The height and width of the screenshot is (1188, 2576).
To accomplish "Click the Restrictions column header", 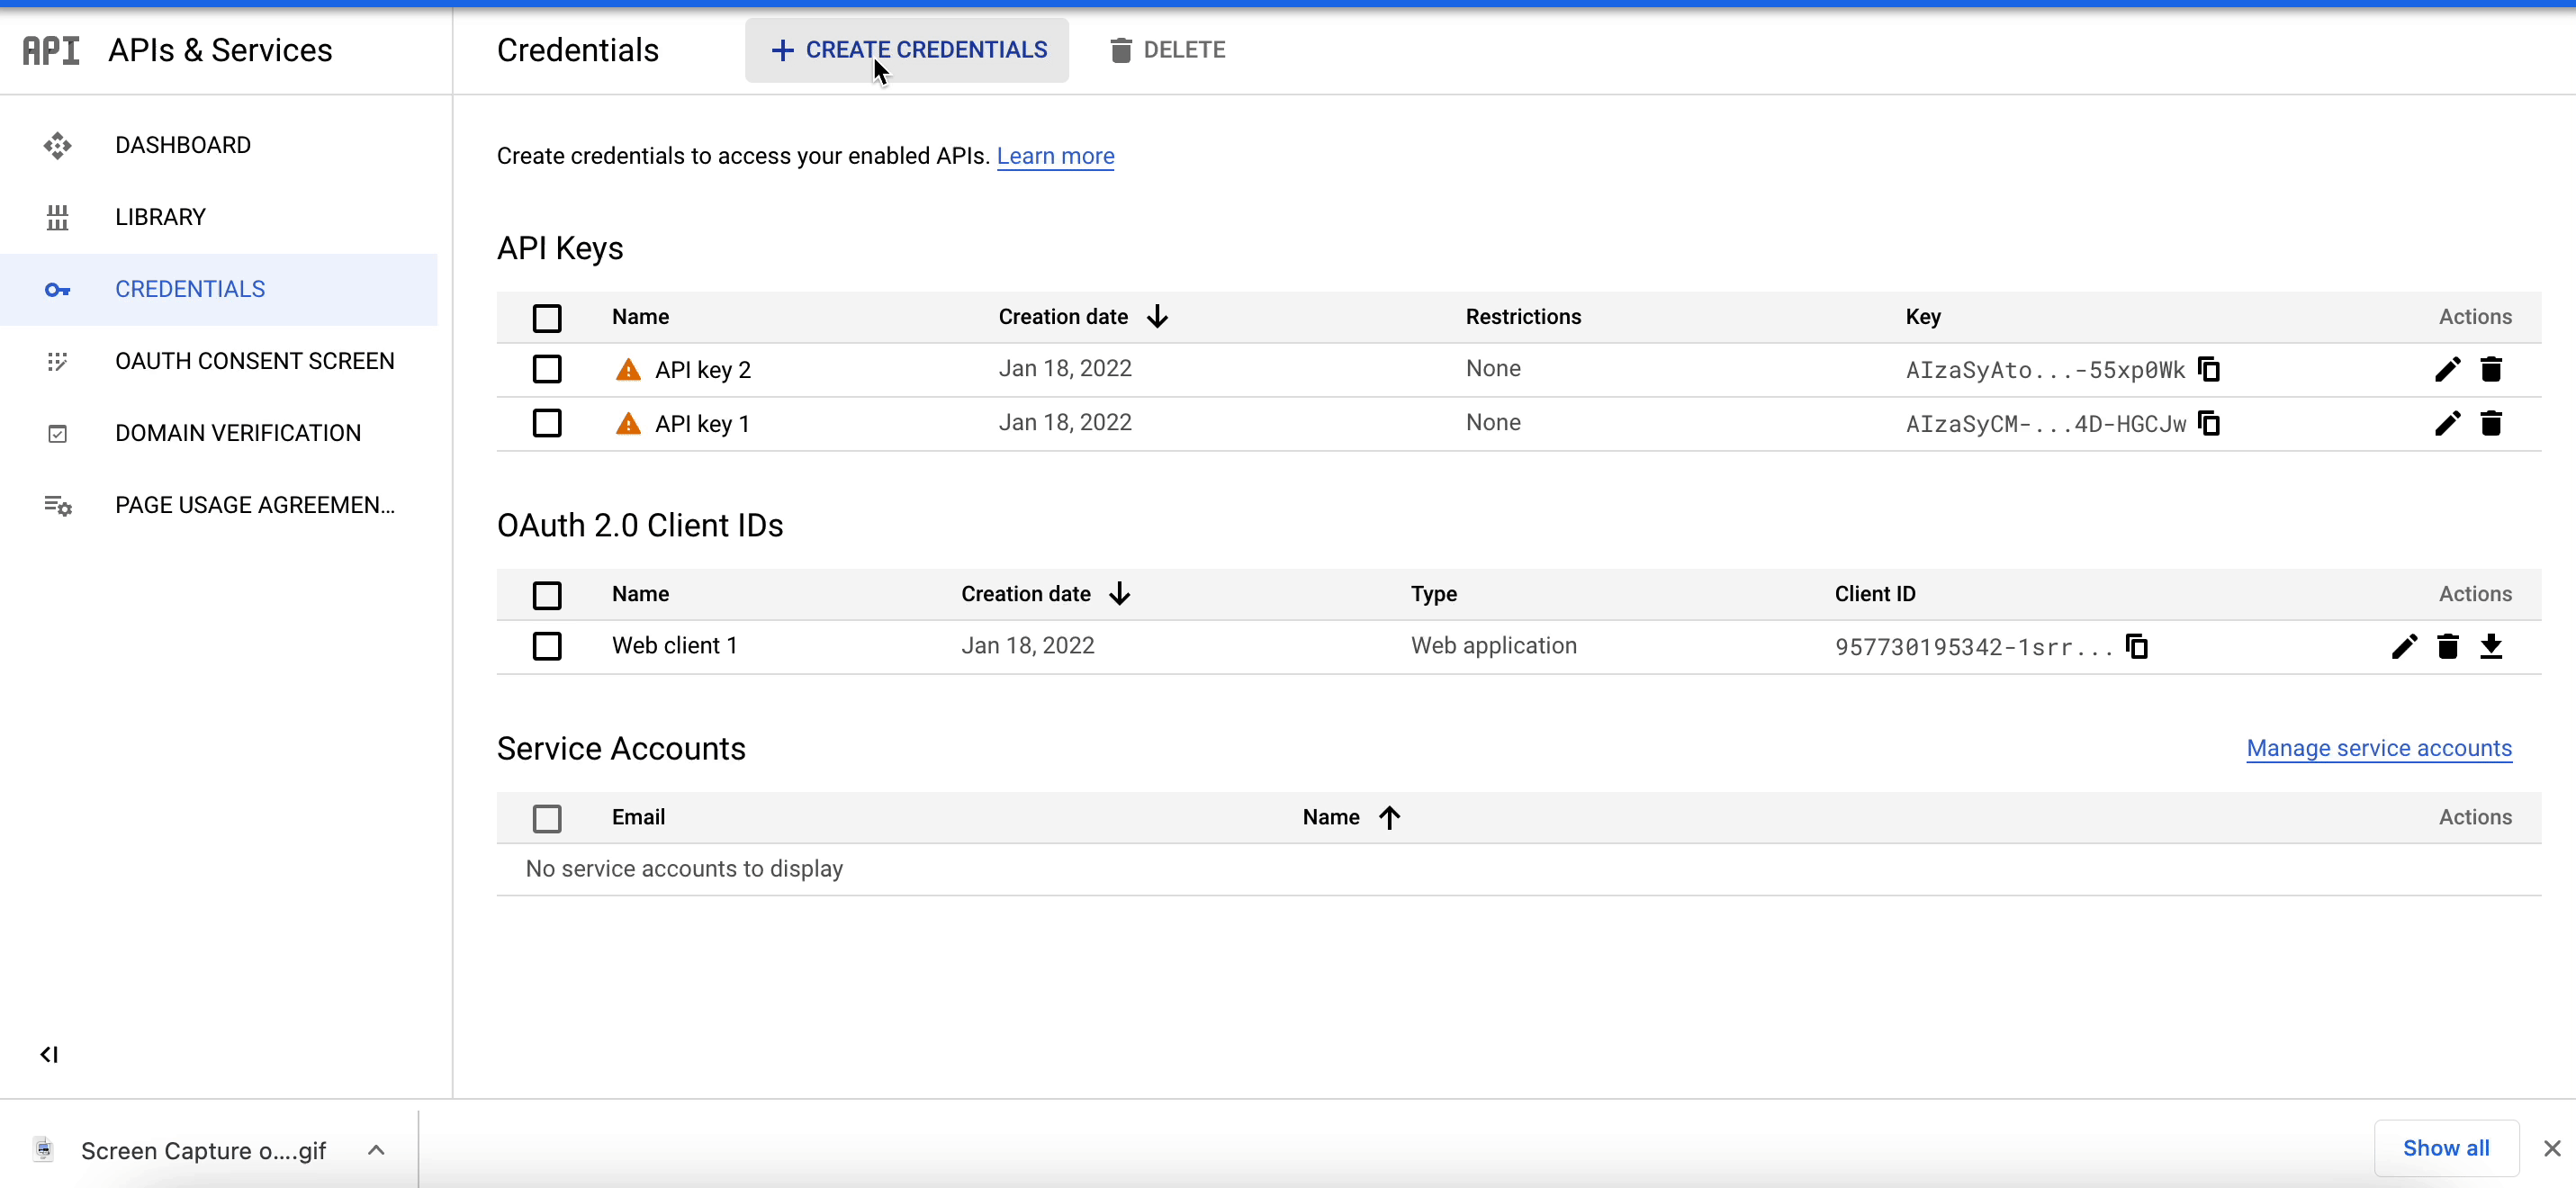I will 1523,317.
